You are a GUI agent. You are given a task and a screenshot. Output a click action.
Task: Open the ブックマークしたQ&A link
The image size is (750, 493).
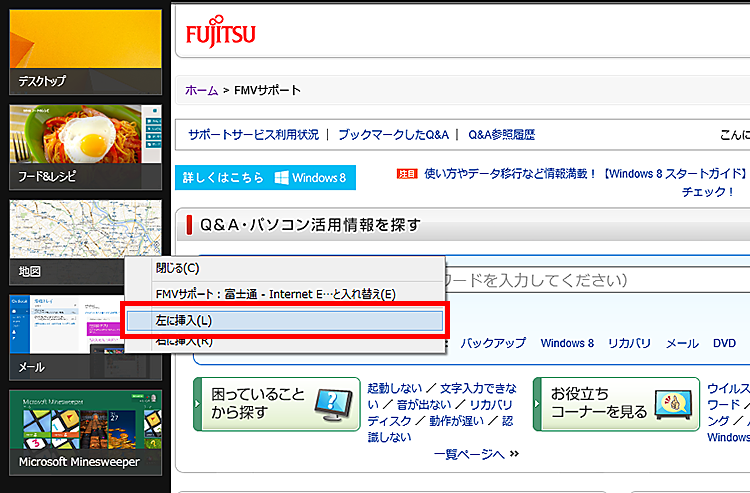coord(392,134)
